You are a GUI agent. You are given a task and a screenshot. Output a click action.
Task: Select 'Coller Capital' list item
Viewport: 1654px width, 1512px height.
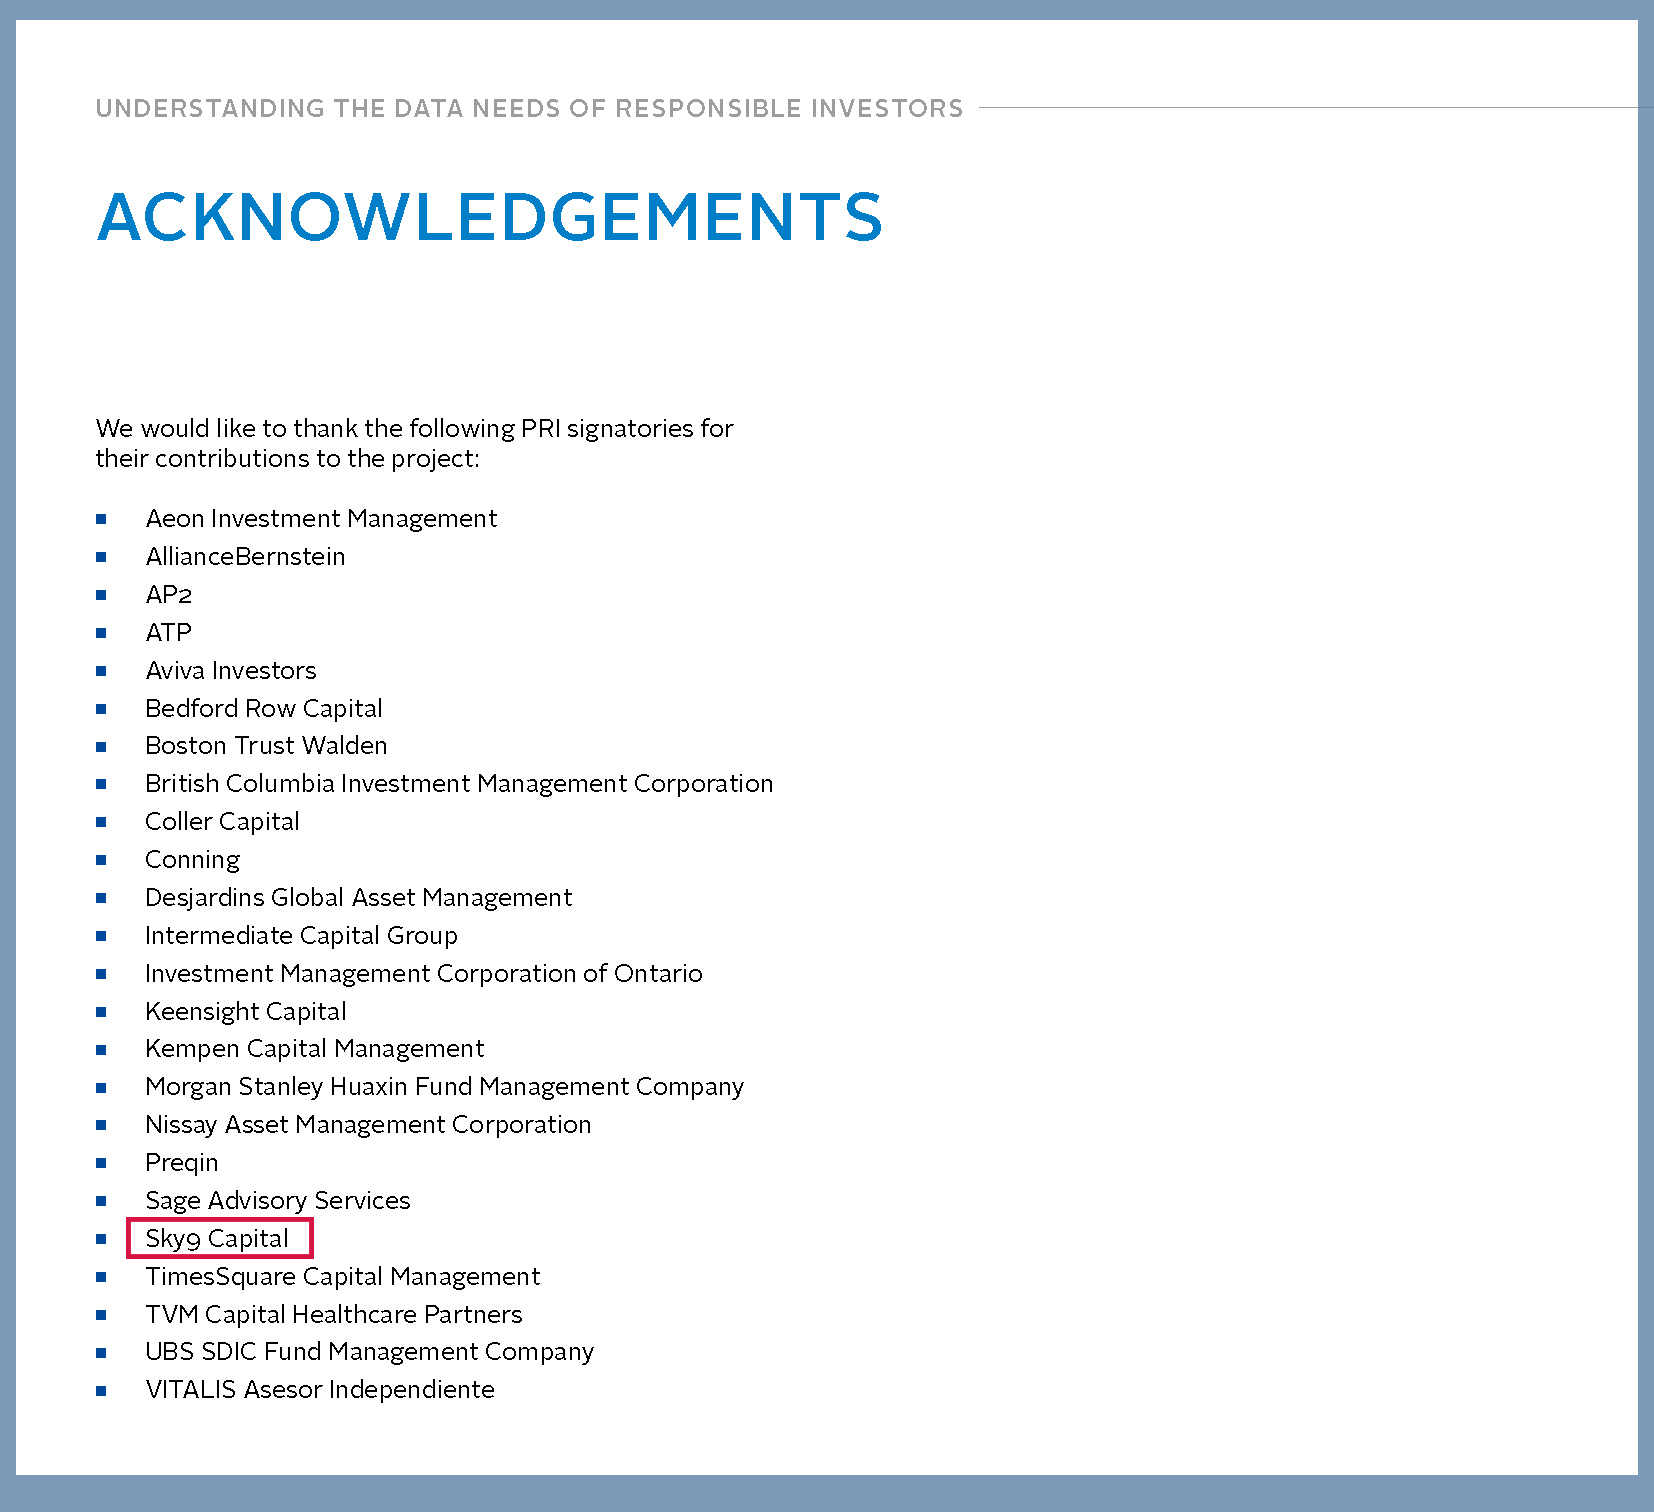[x=222, y=822]
